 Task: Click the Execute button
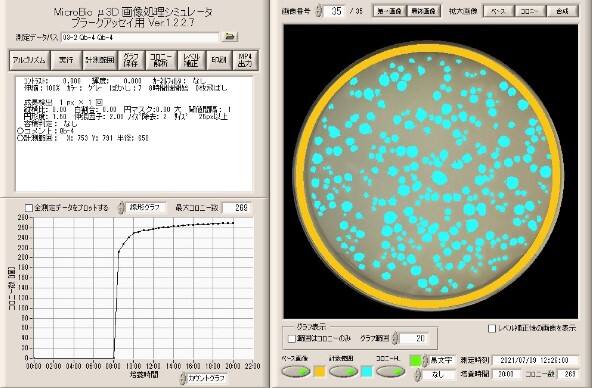66,60
